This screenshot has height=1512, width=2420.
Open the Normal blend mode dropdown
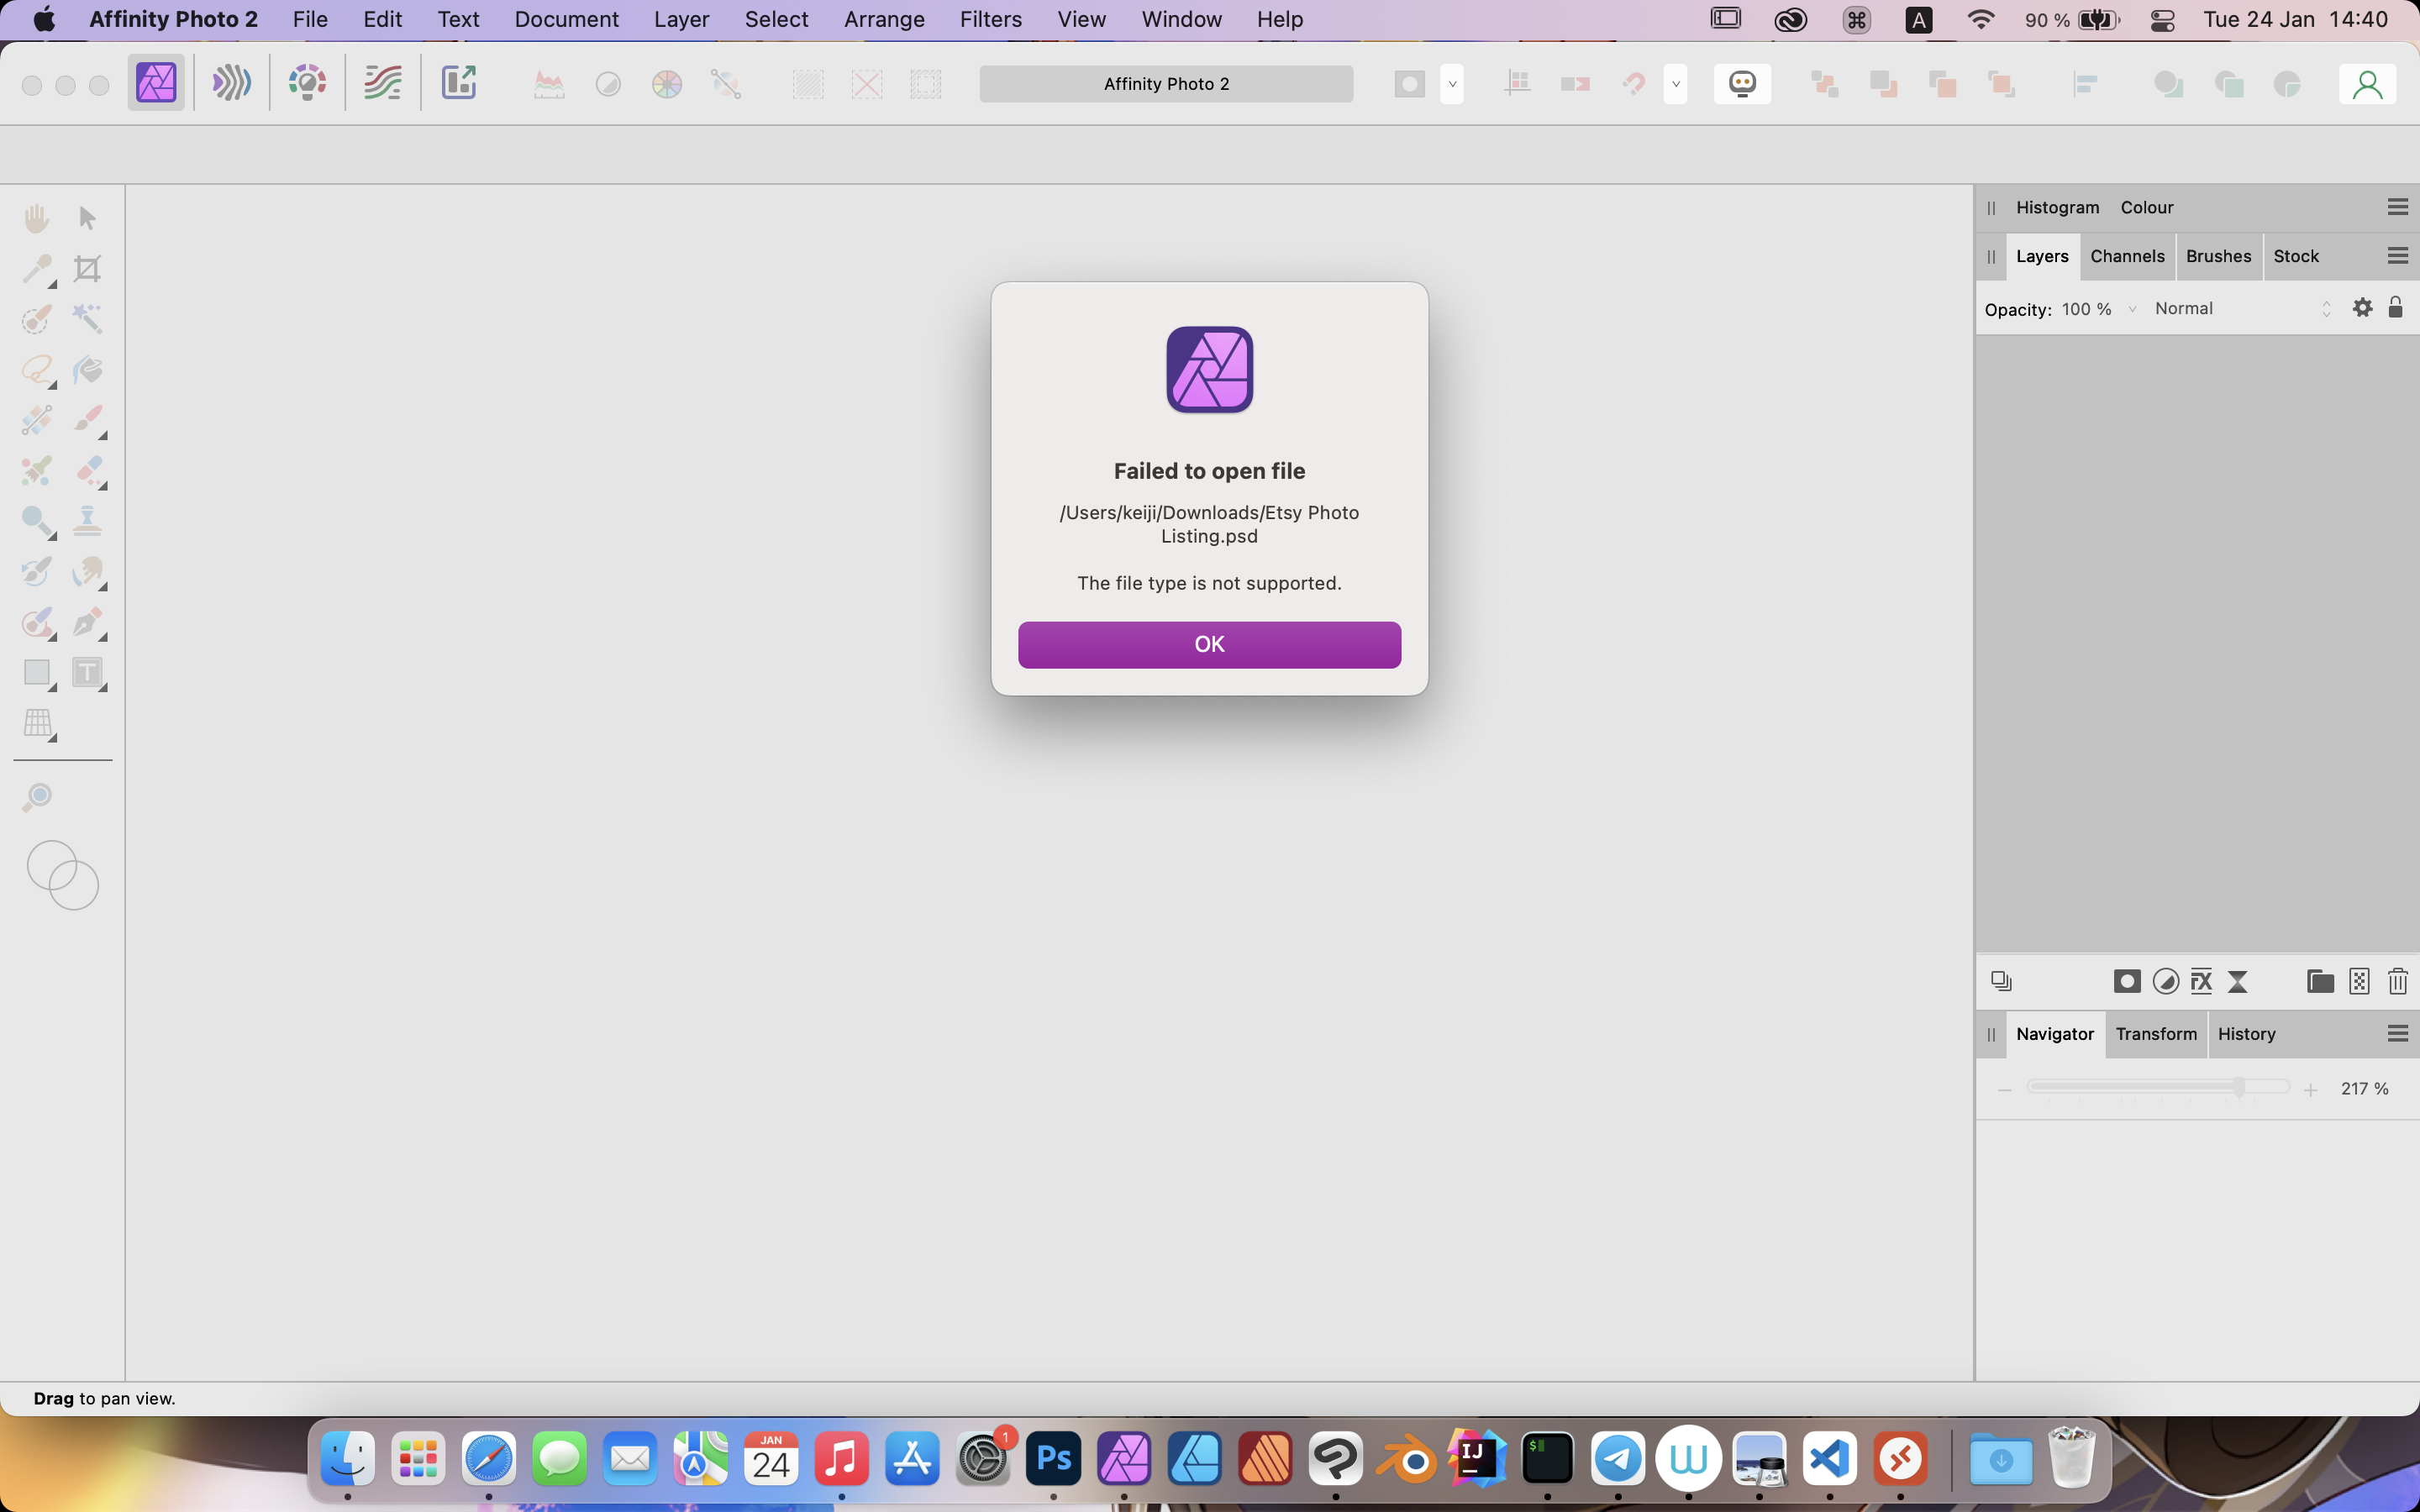[2243, 308]
